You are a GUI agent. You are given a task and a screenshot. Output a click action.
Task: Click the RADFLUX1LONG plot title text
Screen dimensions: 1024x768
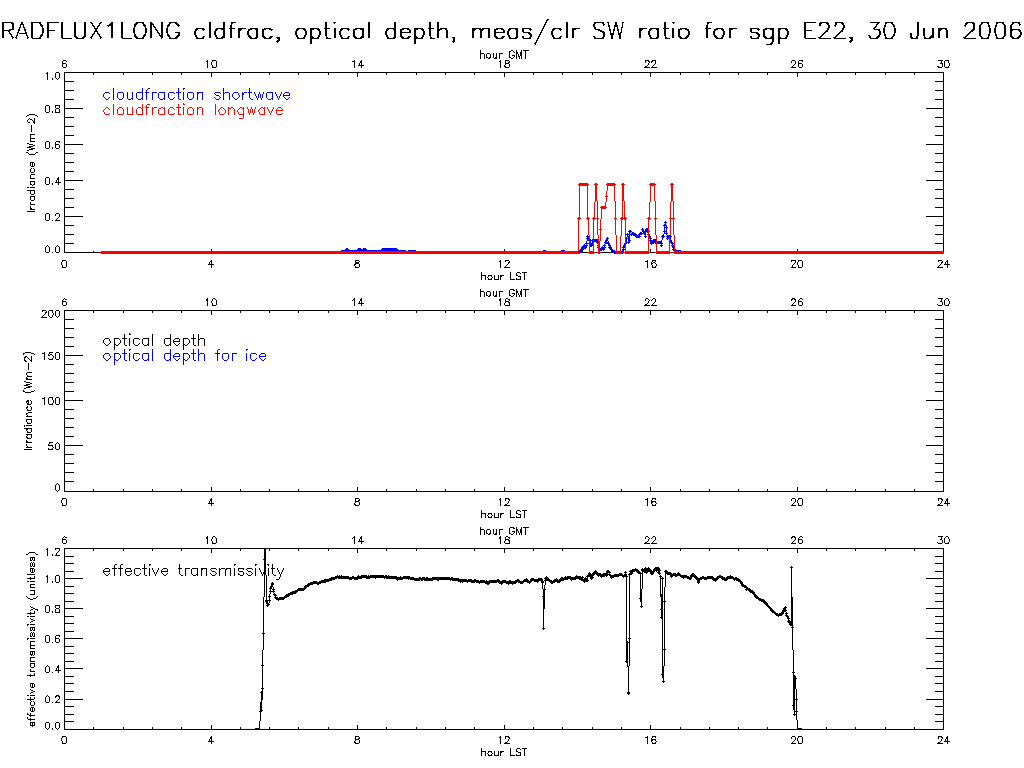pos(512,31)
